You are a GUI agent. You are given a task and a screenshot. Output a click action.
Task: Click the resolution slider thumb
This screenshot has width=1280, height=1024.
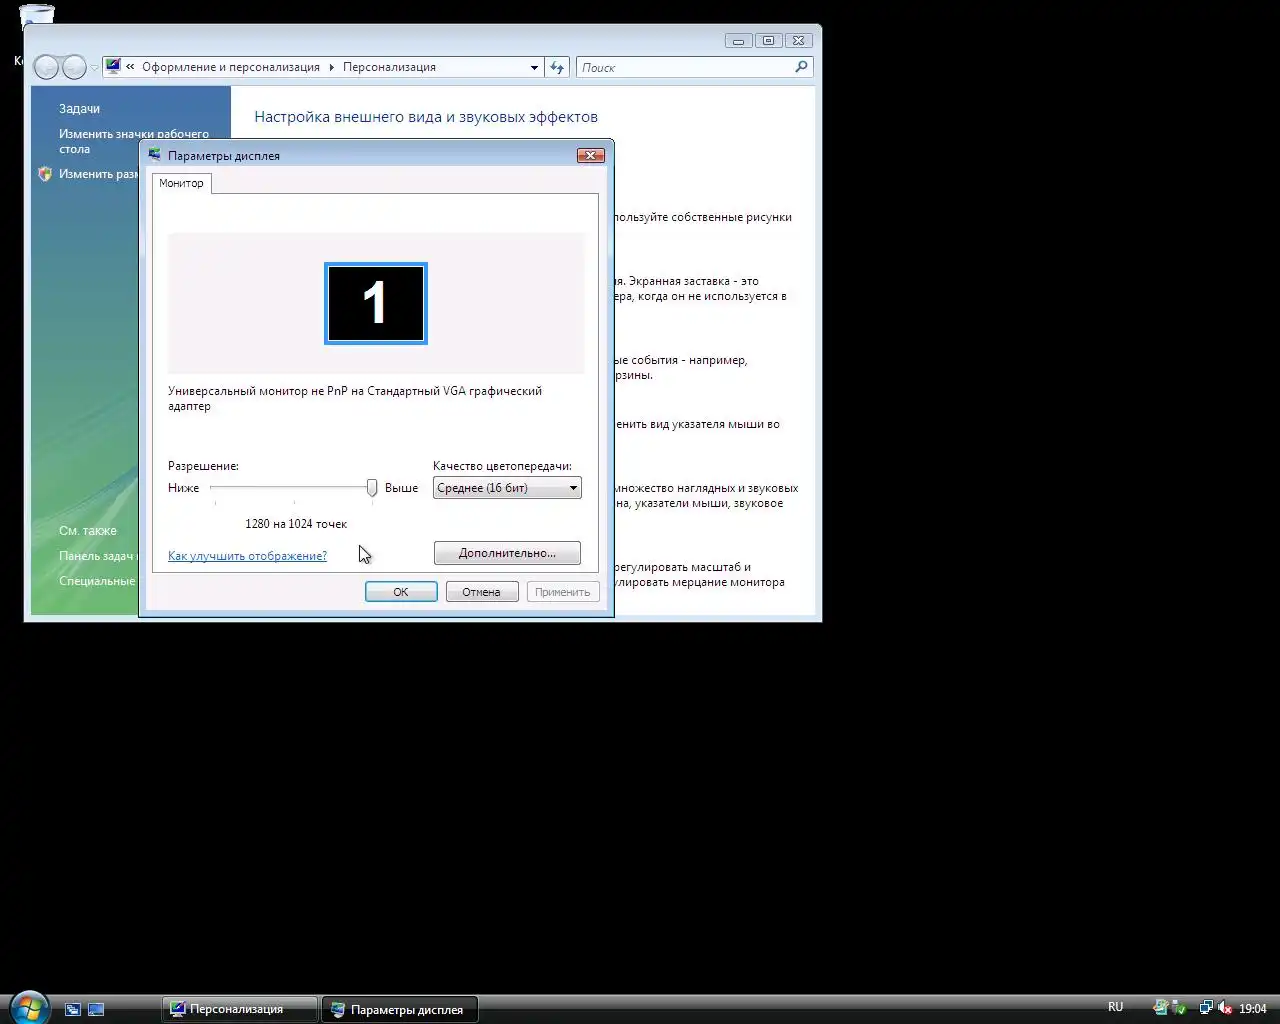pyautogui.click(x=372, y=488)
